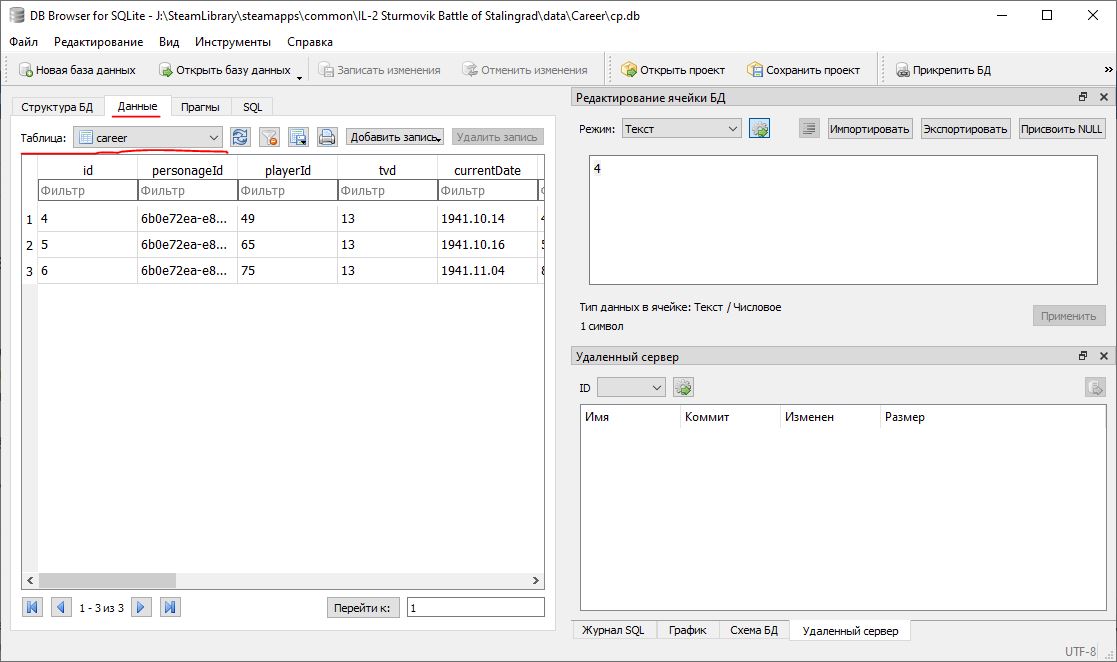Switch to Данные tab
Screen dimensions: 1117x662
(137, 106)
